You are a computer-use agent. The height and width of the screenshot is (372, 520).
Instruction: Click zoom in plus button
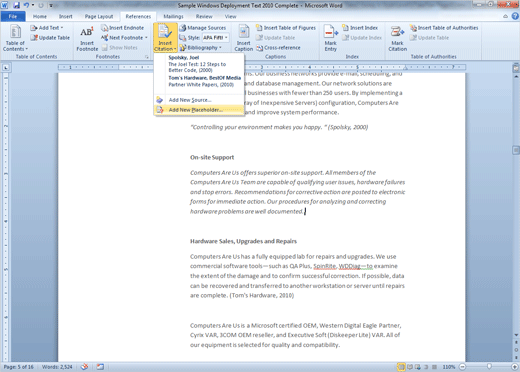click(515, 367)
